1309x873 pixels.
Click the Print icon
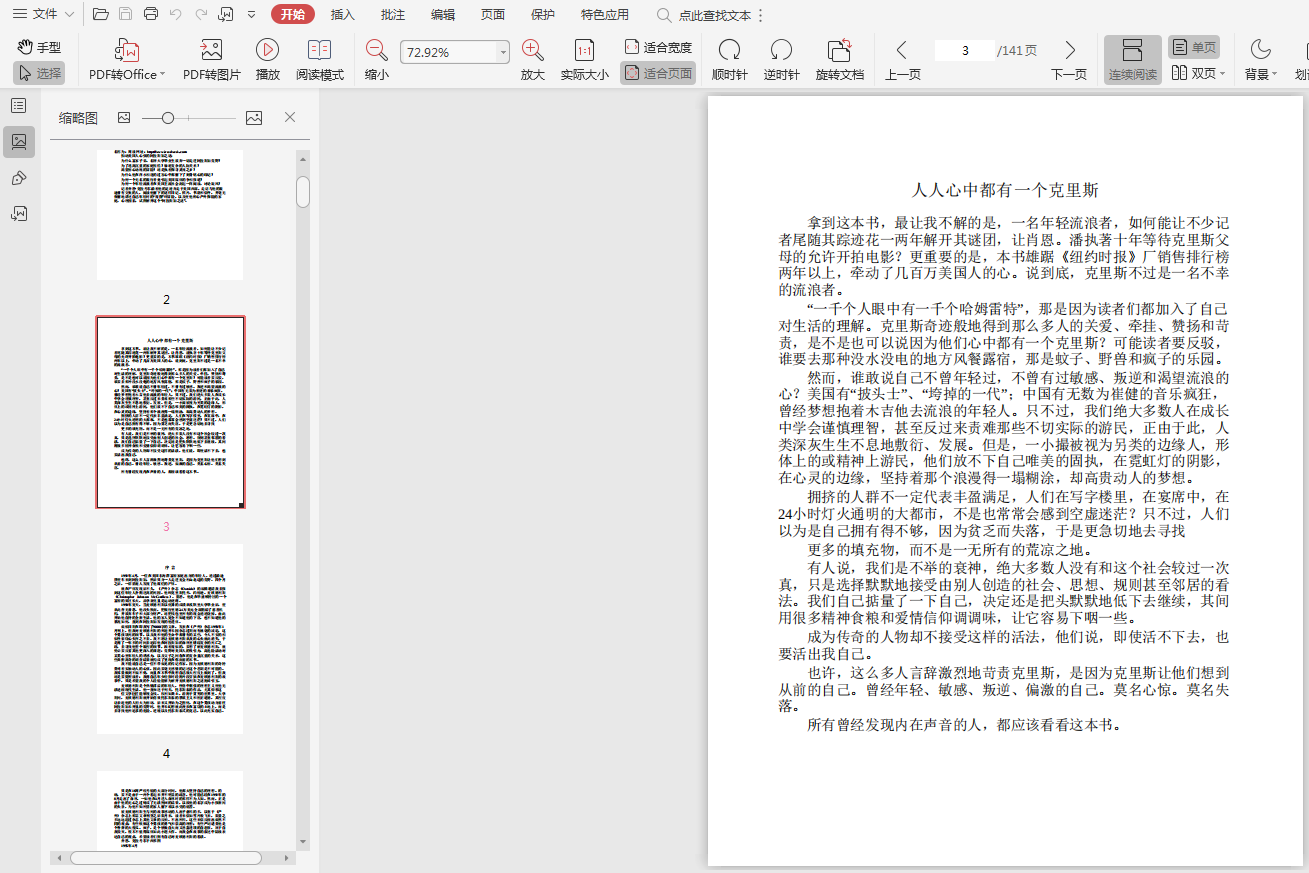[x=151, y=14]
